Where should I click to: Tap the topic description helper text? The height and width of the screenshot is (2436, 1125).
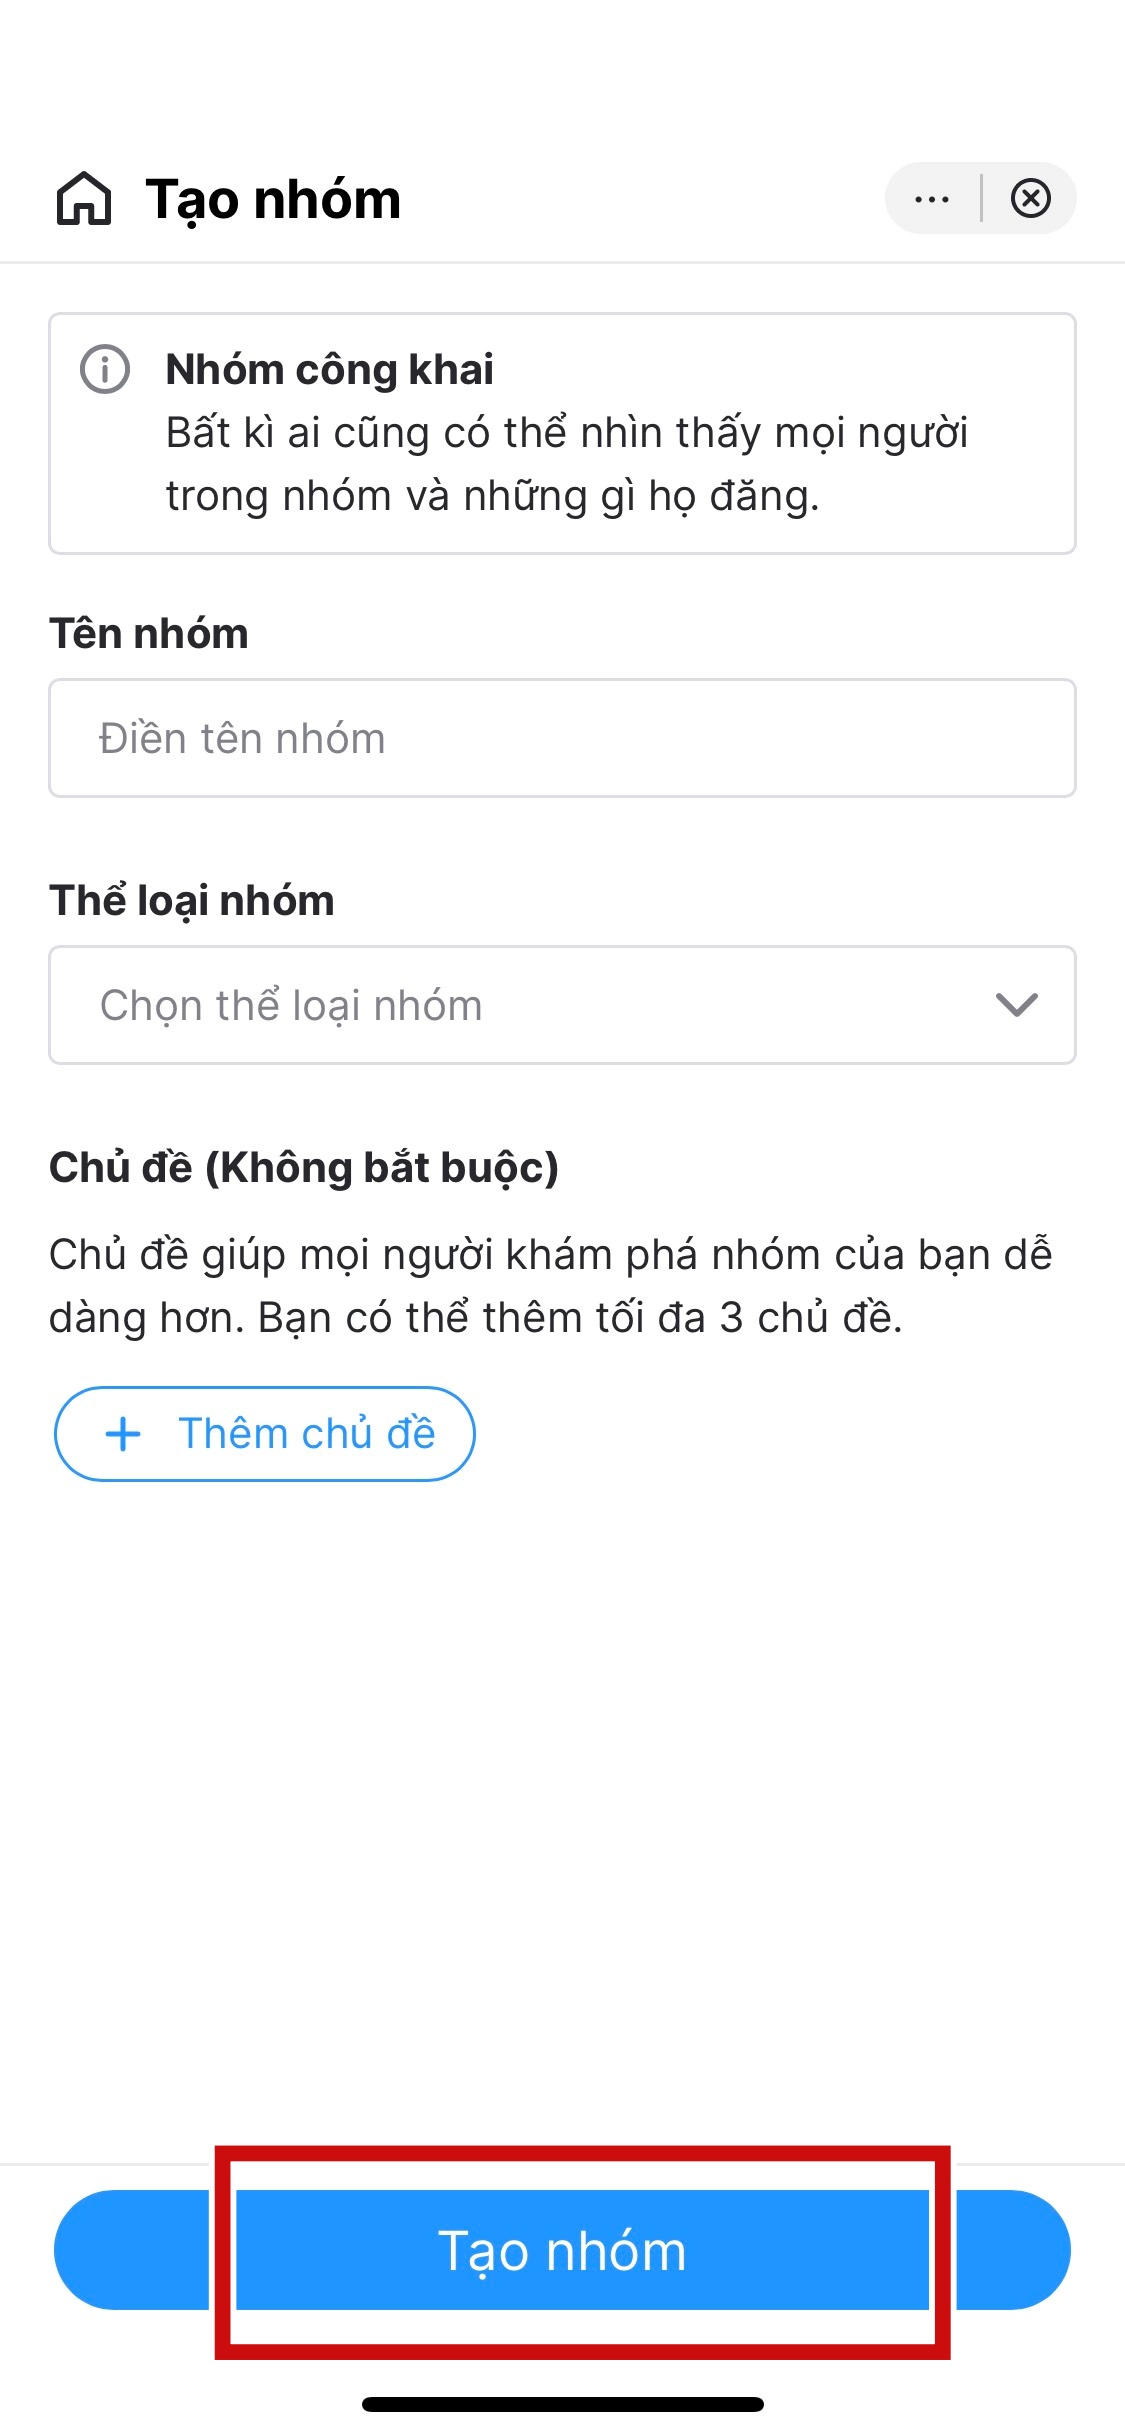550,1286
